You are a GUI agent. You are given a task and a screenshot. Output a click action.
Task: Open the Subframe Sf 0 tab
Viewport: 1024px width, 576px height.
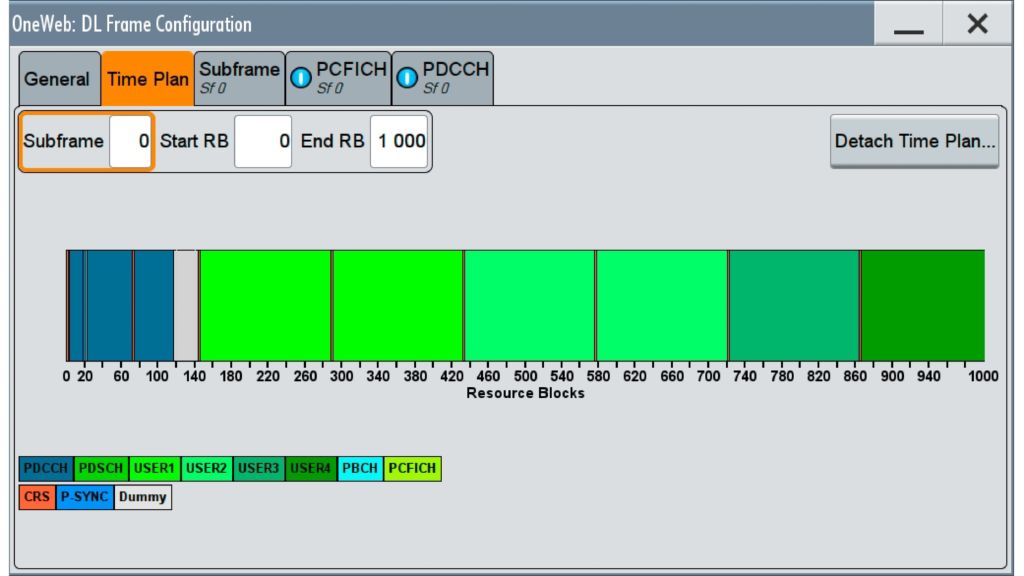click(239, 78)
